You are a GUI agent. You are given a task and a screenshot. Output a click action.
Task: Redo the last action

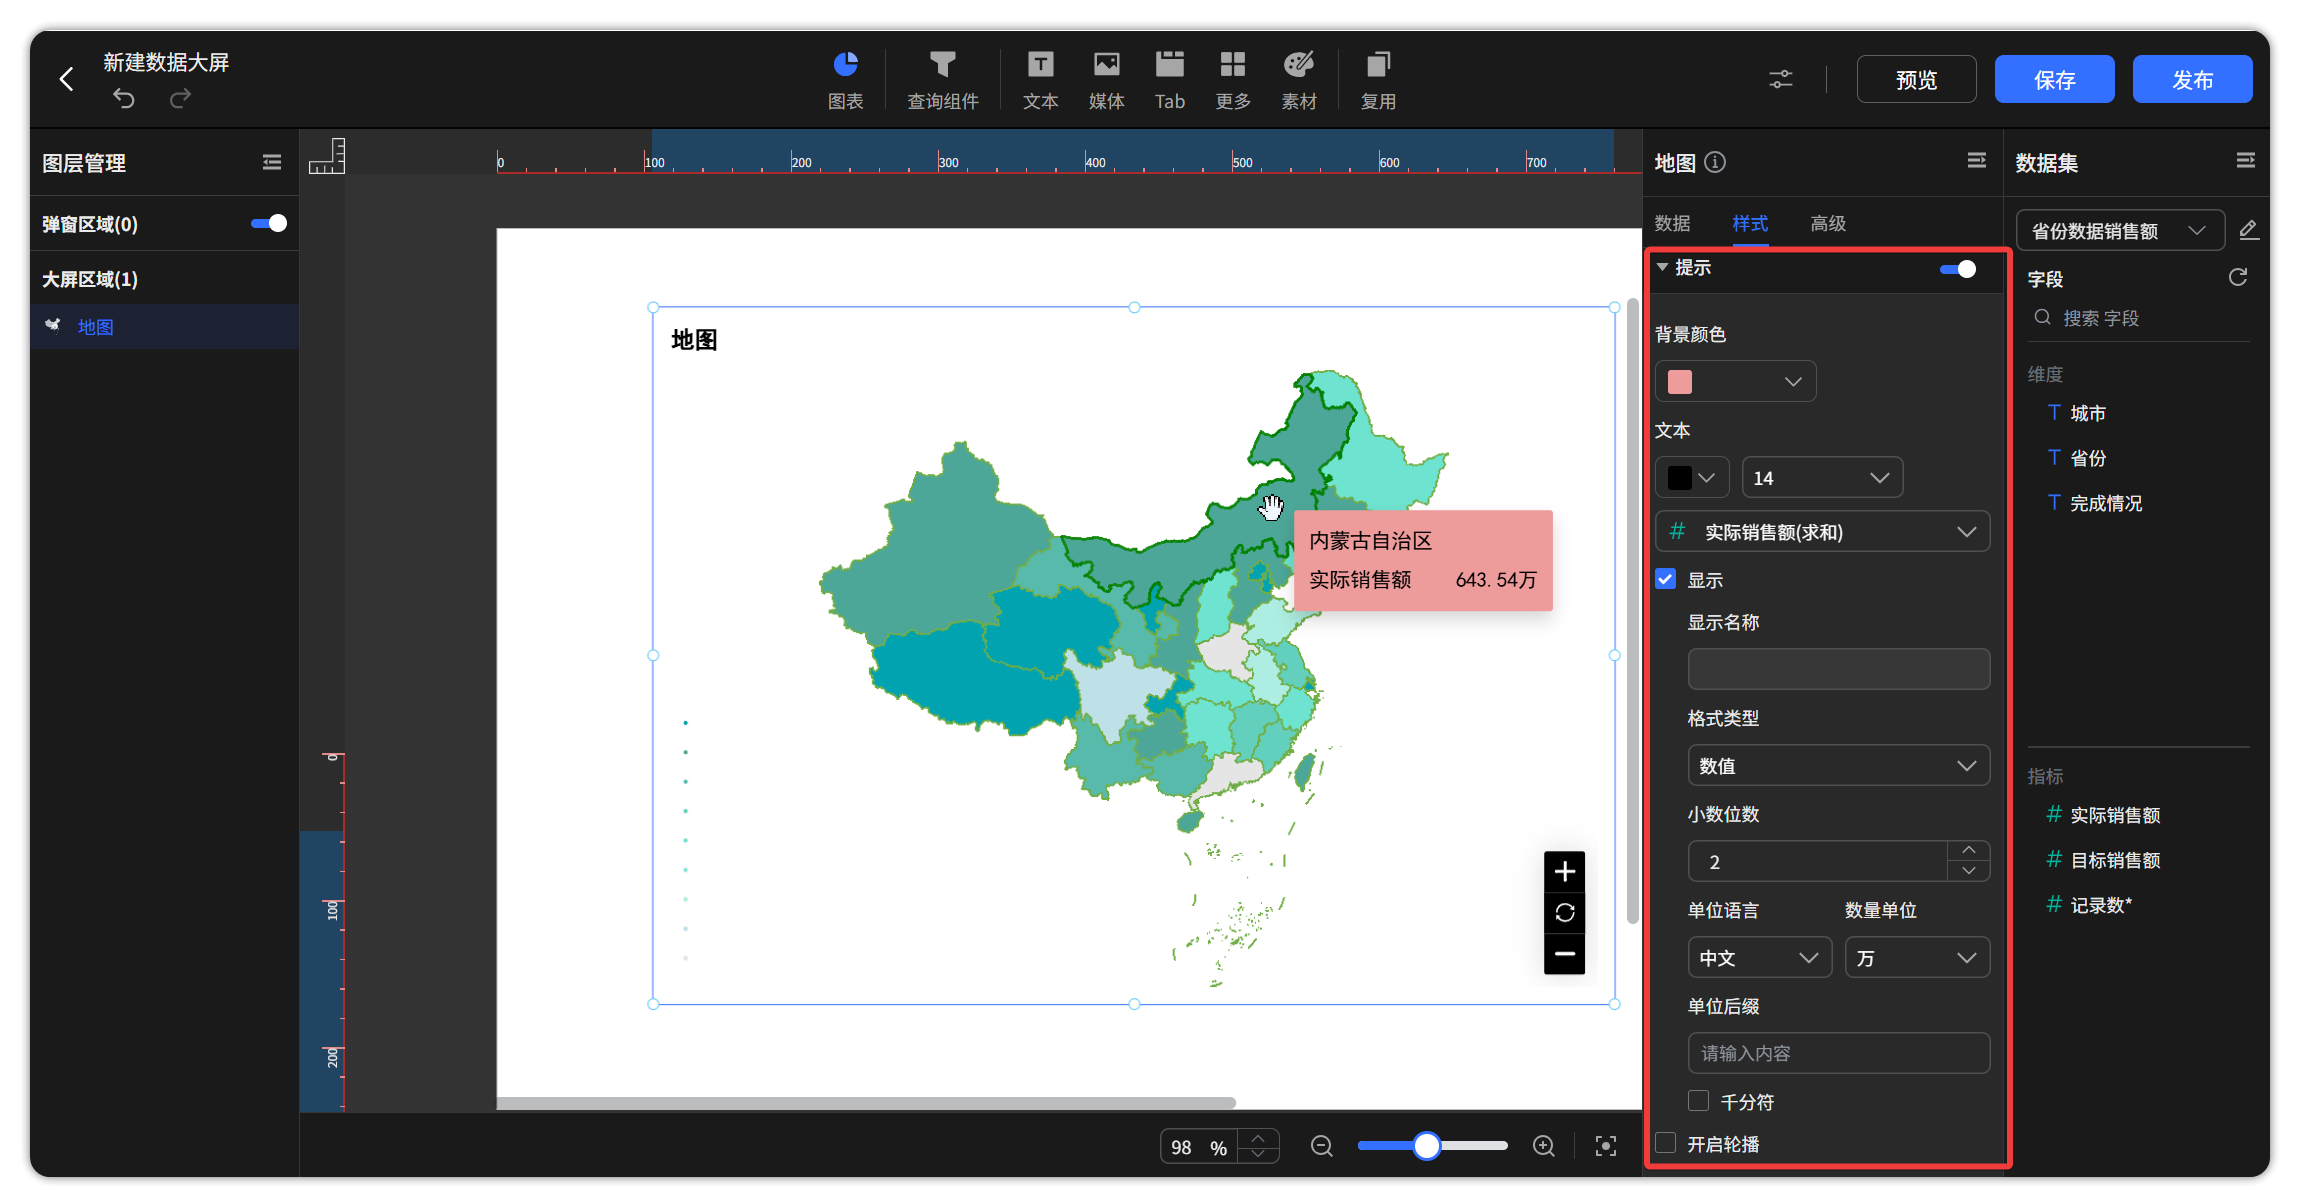[x=180, y=98]
